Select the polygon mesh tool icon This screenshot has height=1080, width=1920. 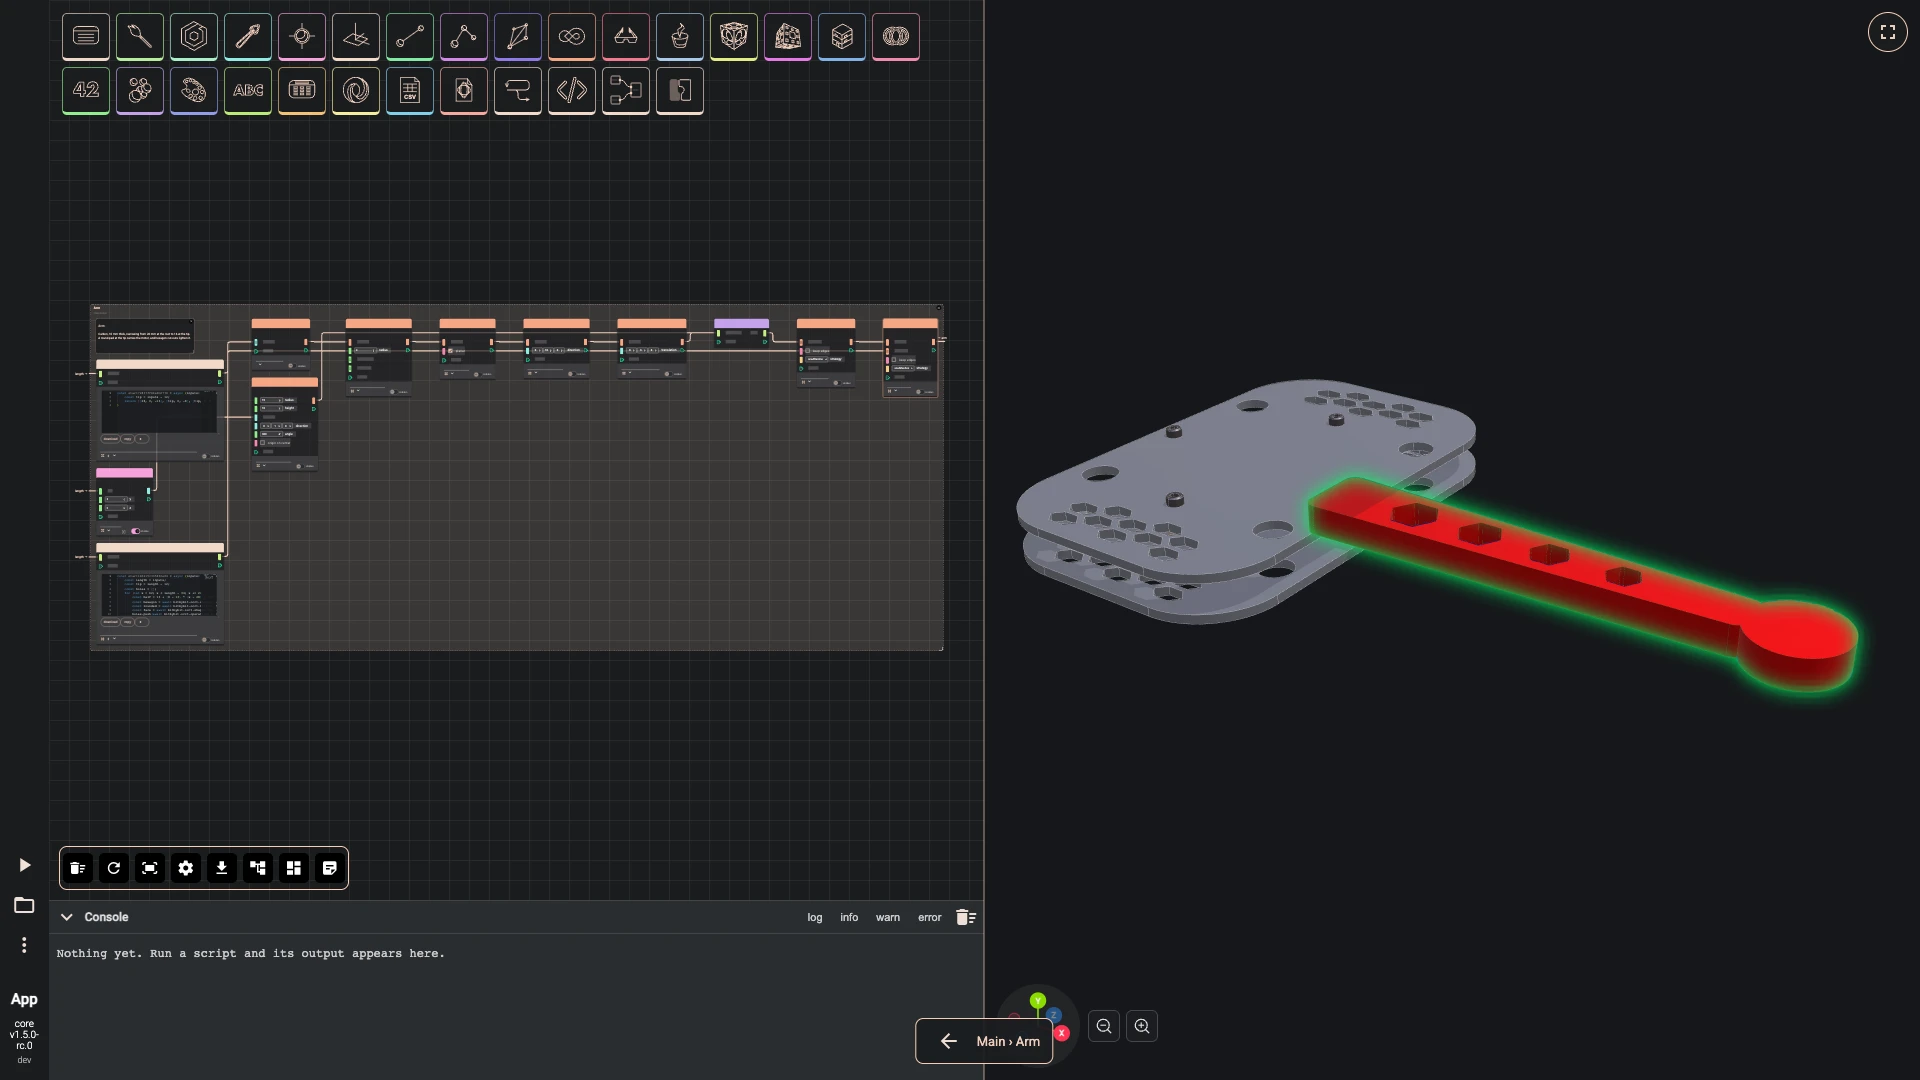[x=518, y=37]
